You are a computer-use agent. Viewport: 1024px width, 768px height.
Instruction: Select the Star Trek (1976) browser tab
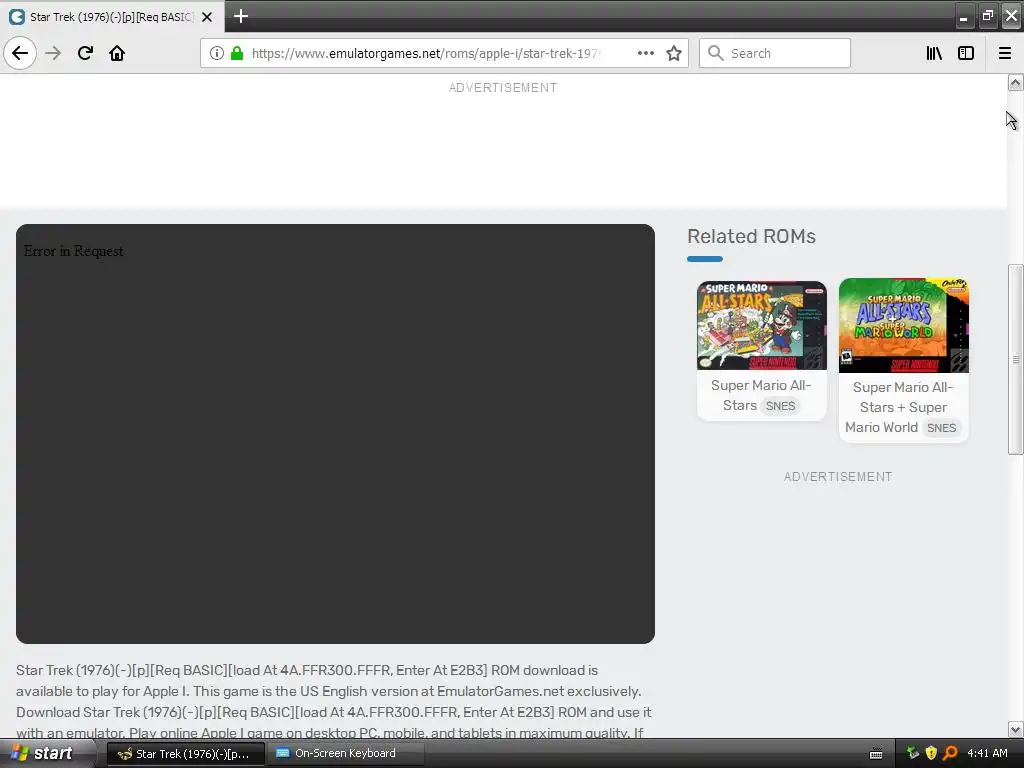point(112,17)
